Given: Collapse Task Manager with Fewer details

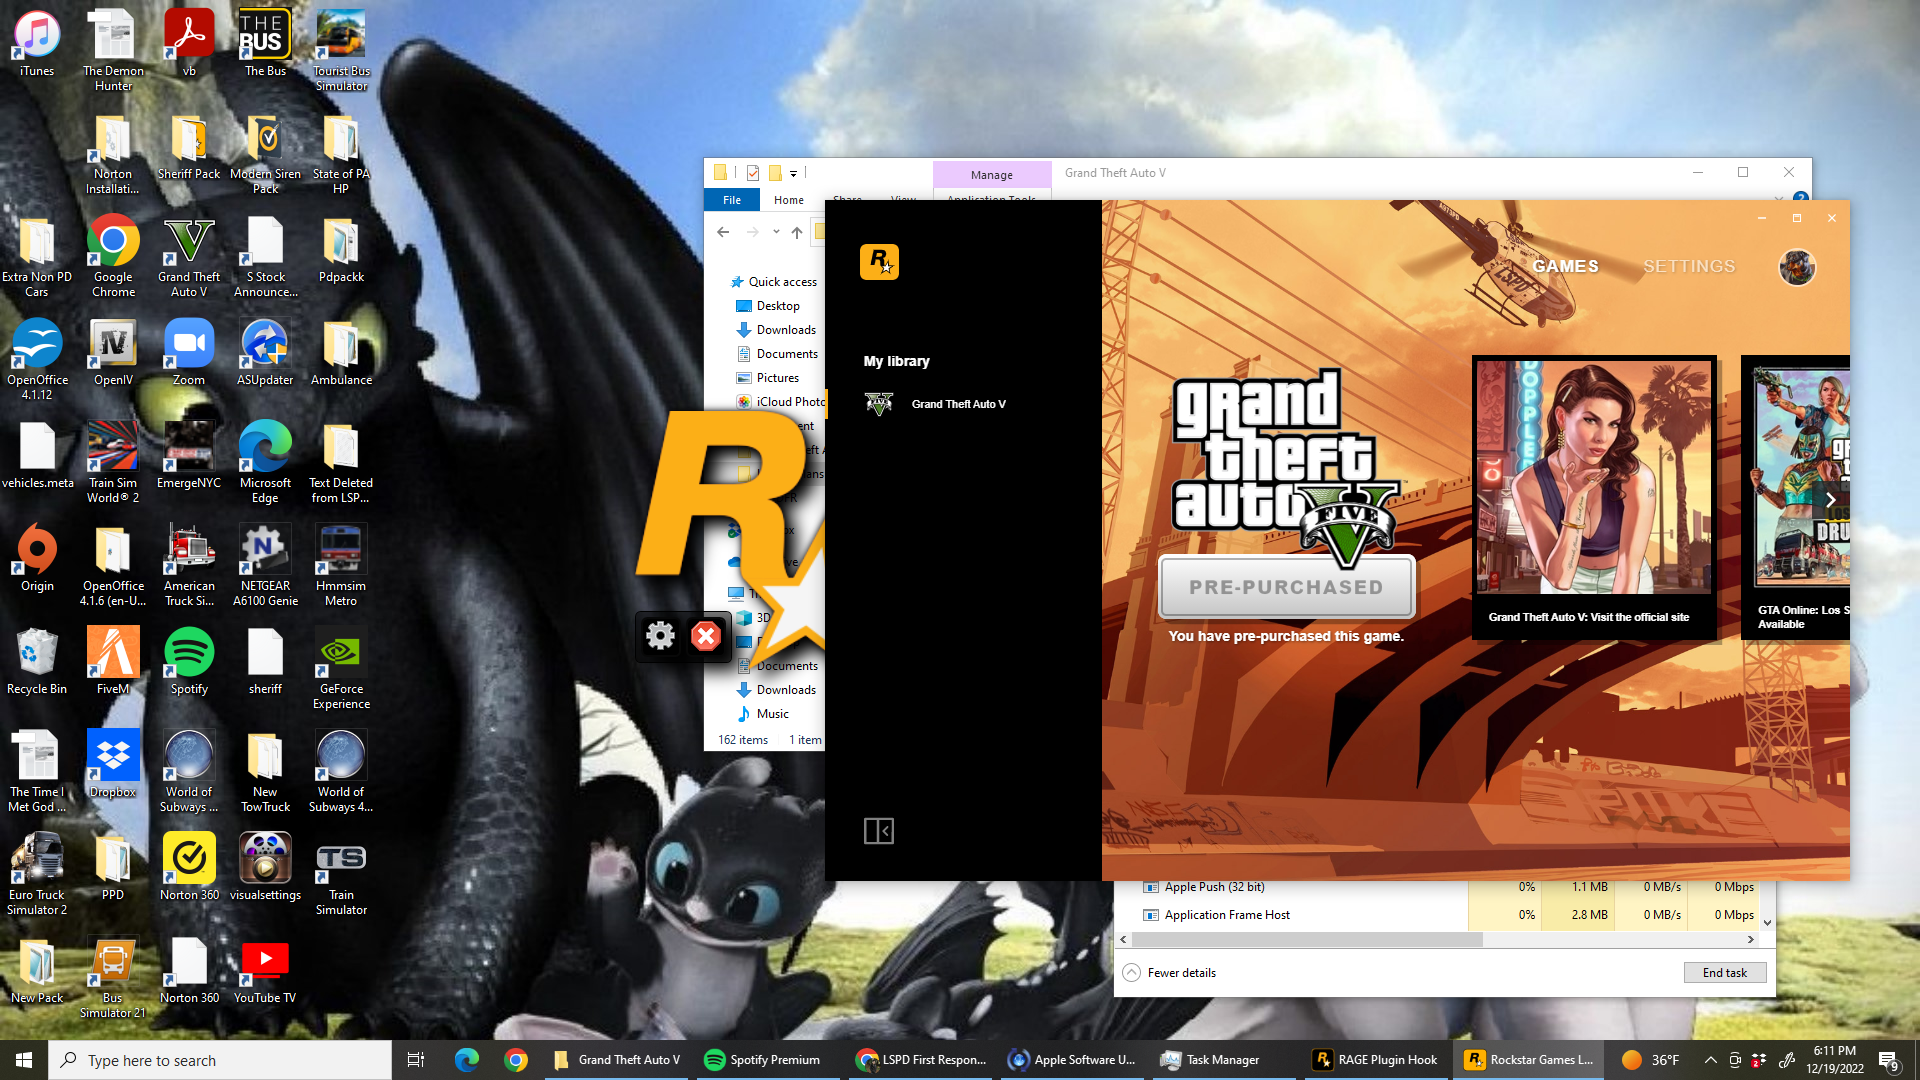Looking at the screenshot, I should coord(1170,972).
